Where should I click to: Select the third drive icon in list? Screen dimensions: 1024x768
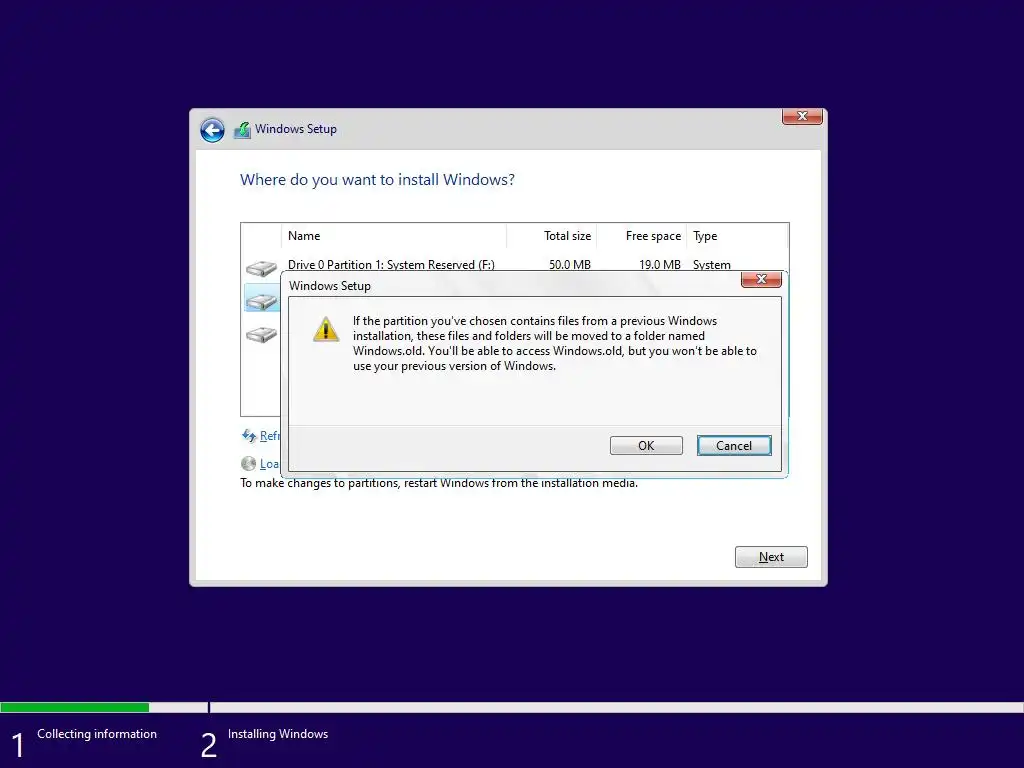click(261, 334)
